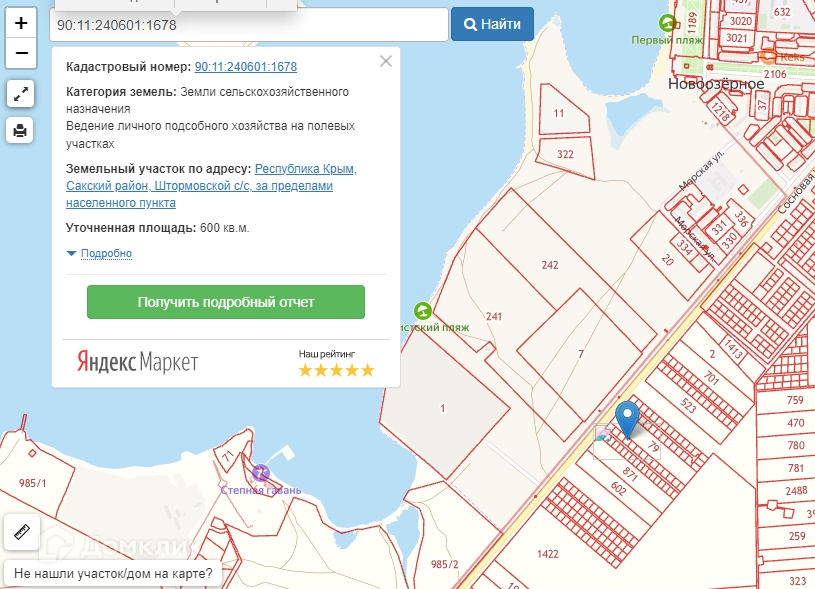Select parcel 985/2 on the map

[444, 564]
